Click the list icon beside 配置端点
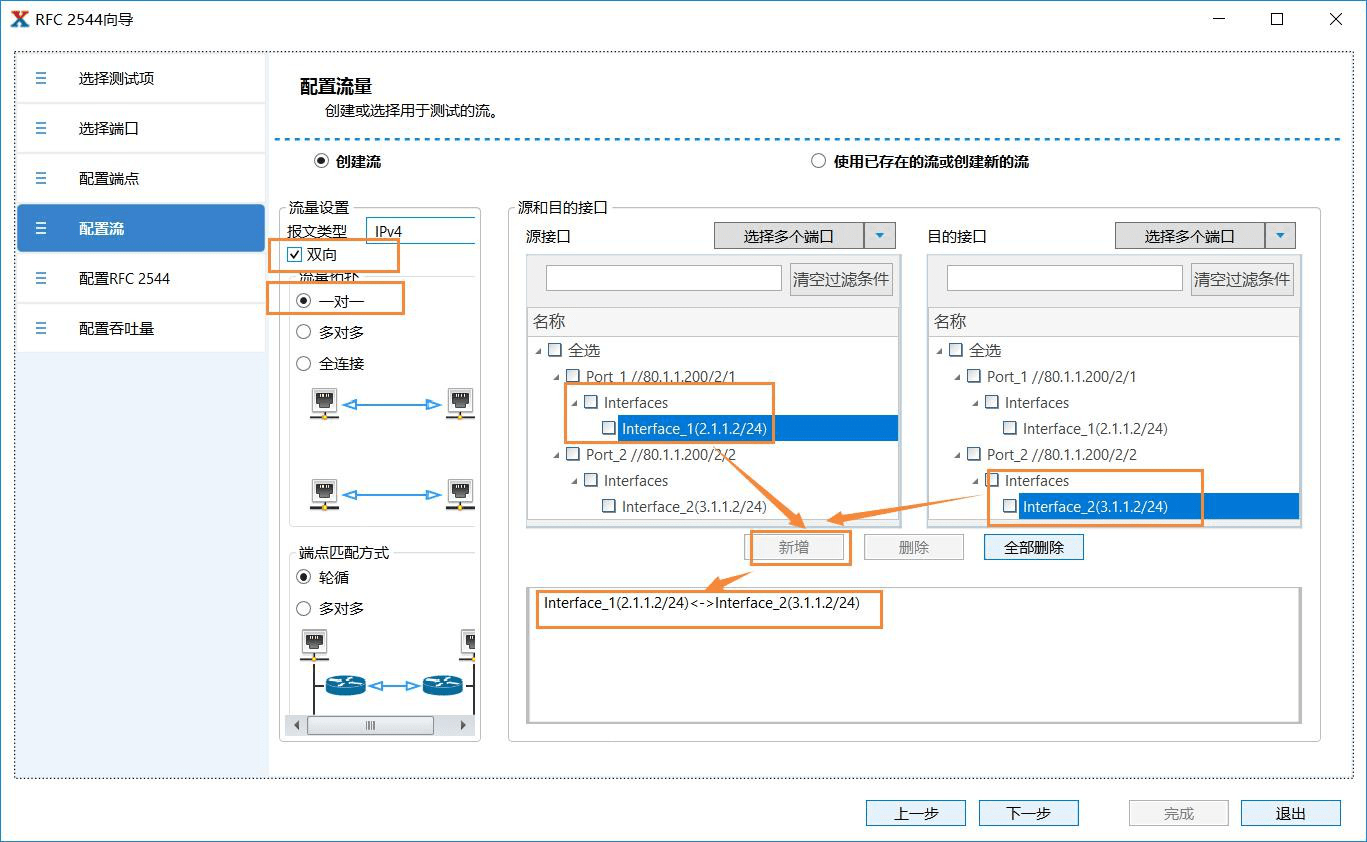The height and width of the screenshot is (842, 1367). (x=40, y=178)
